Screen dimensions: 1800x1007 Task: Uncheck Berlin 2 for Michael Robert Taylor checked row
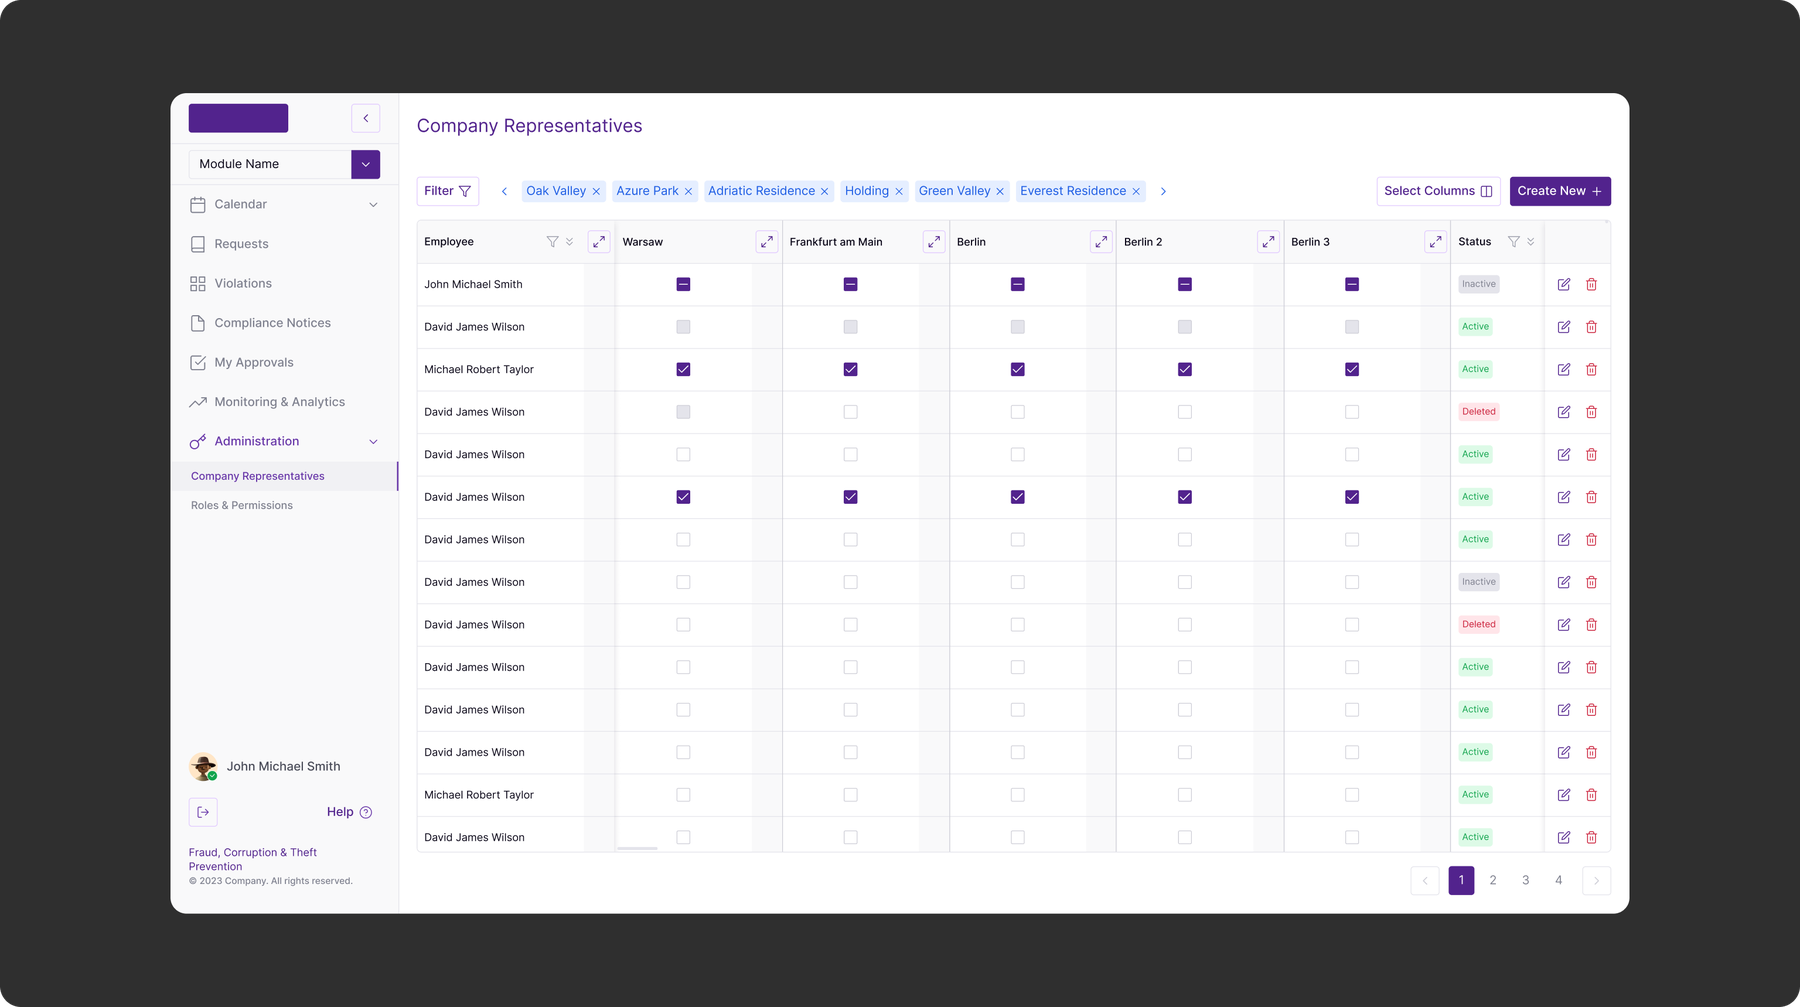point(1185,369)
